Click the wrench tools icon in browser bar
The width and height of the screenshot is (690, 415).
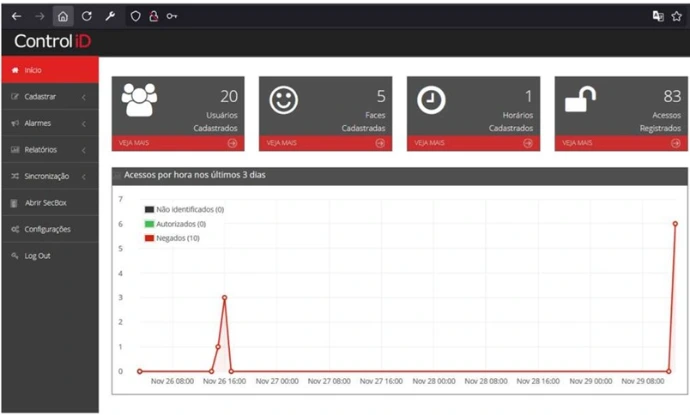pos(111,16)
